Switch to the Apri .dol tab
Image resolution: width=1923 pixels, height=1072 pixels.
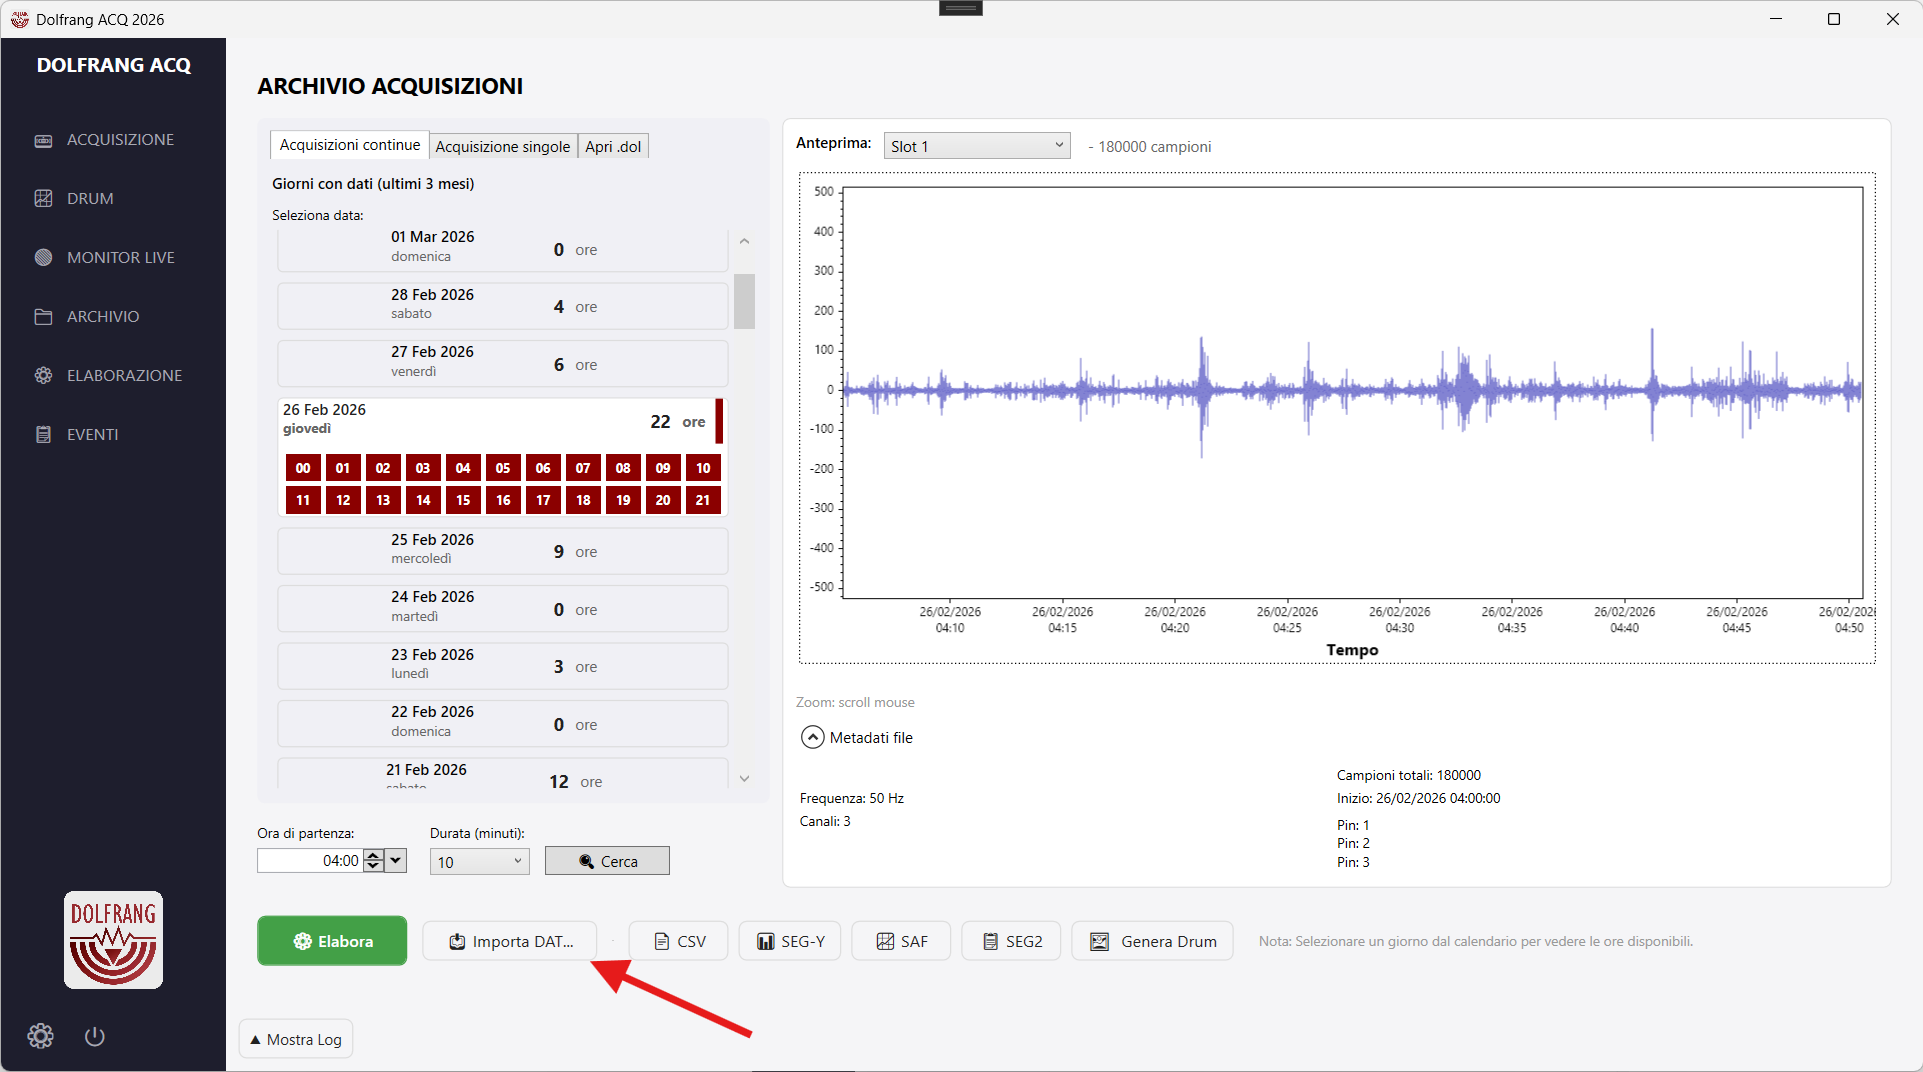point(613,147)
